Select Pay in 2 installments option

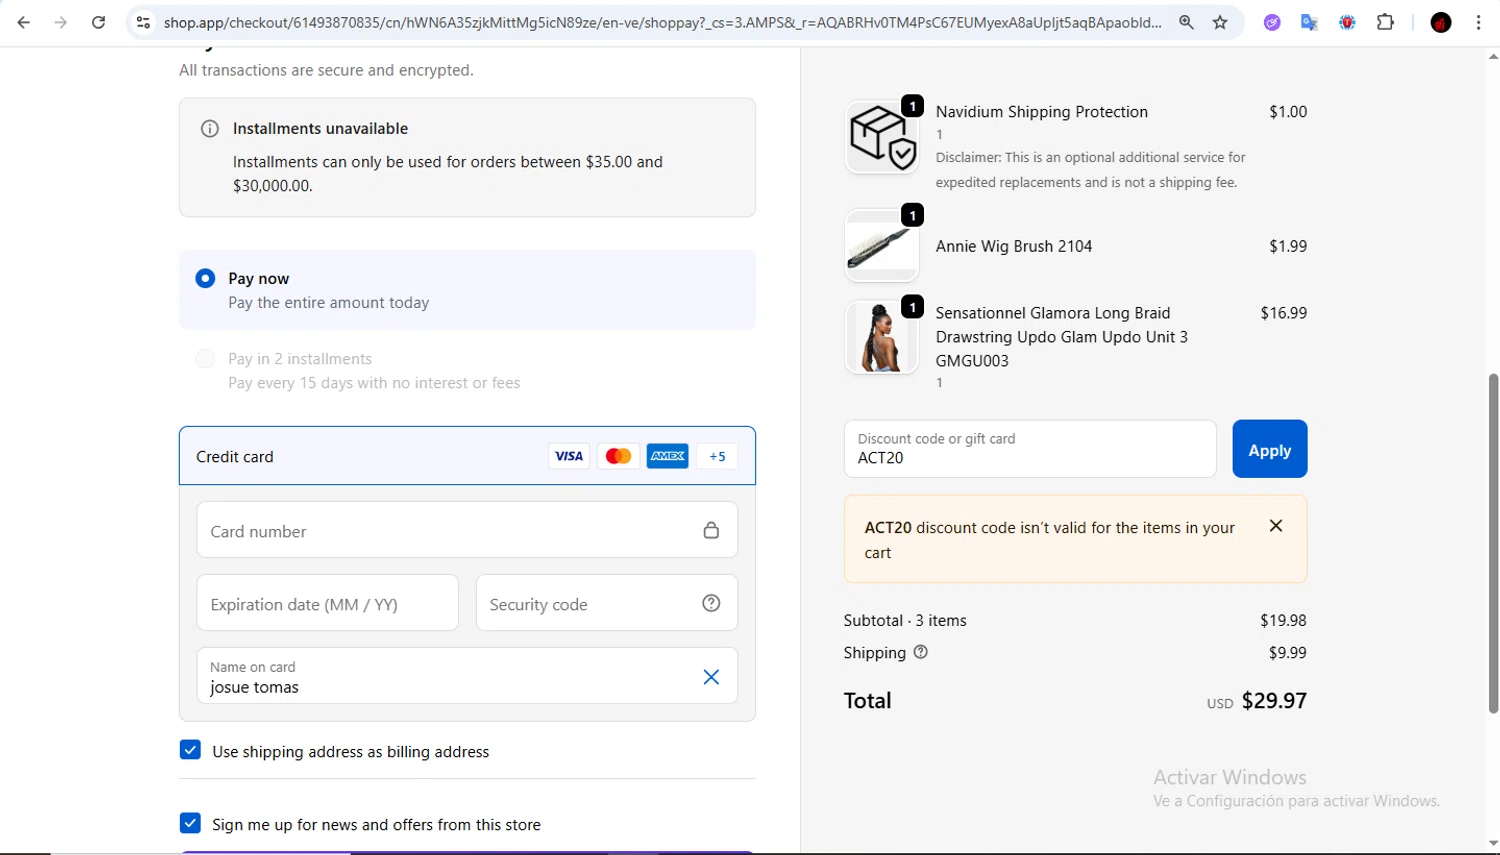point(205,358)
